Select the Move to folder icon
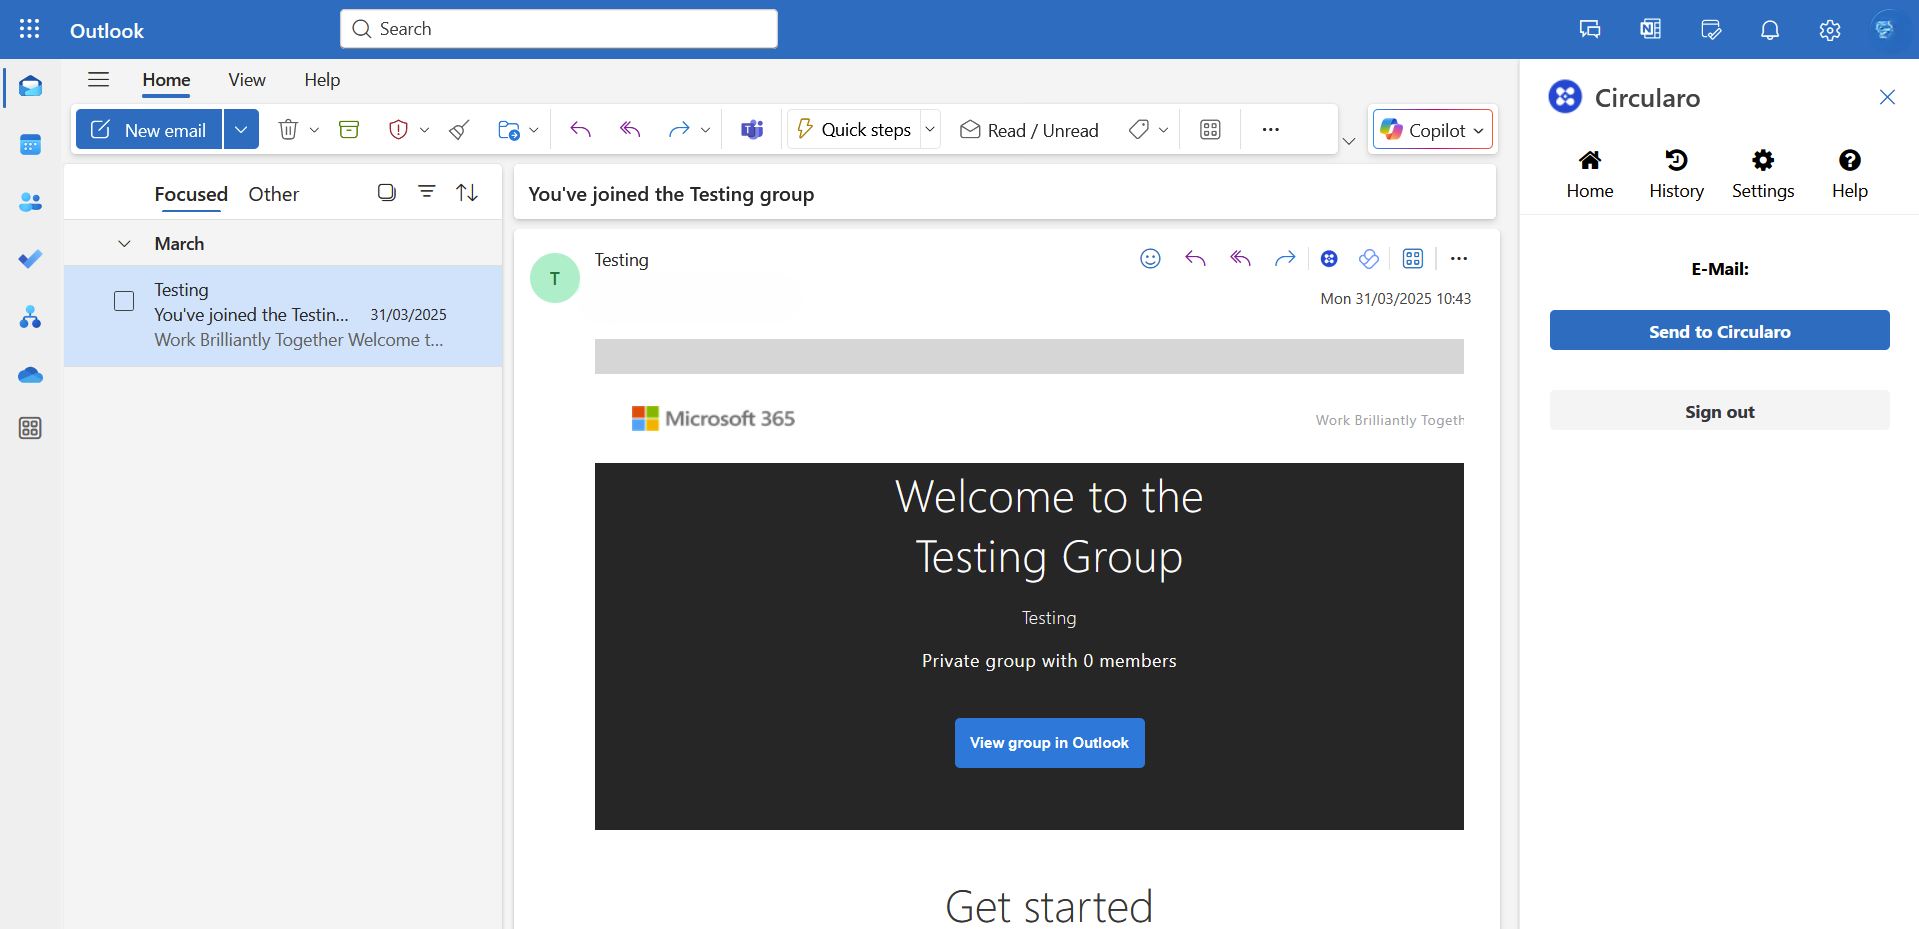The height and width of the screenshot is (929, 1919). pyautogui.click(x=510, y=129)
